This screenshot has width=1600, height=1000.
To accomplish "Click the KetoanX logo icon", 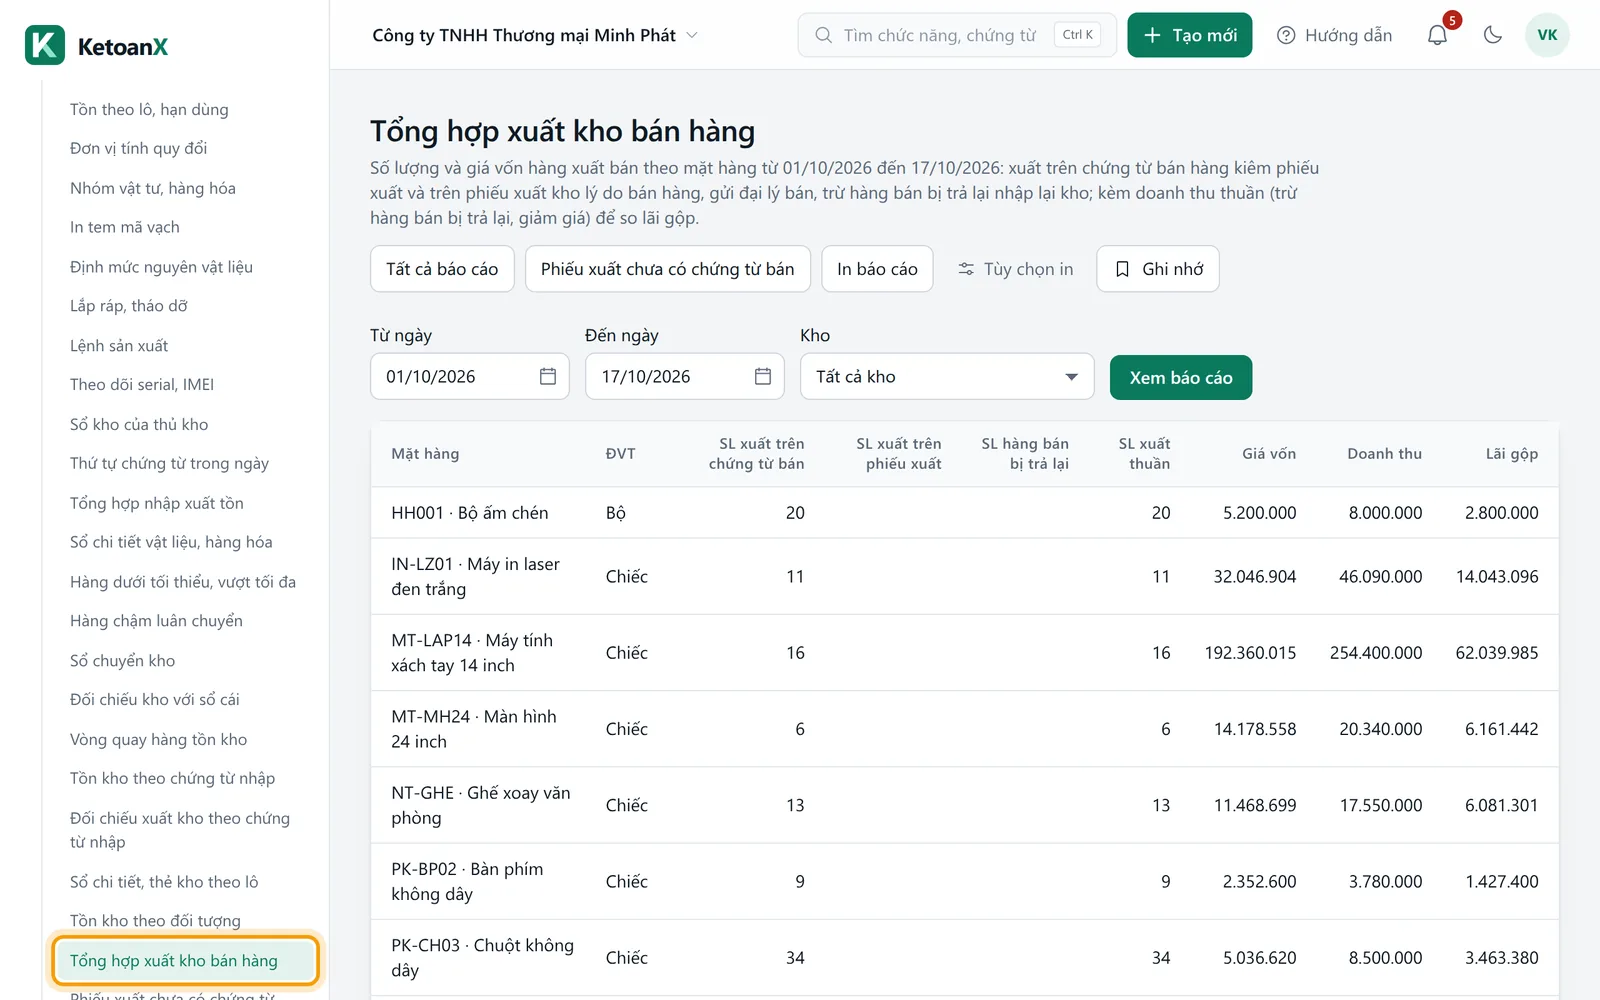I will click(45, 45).
